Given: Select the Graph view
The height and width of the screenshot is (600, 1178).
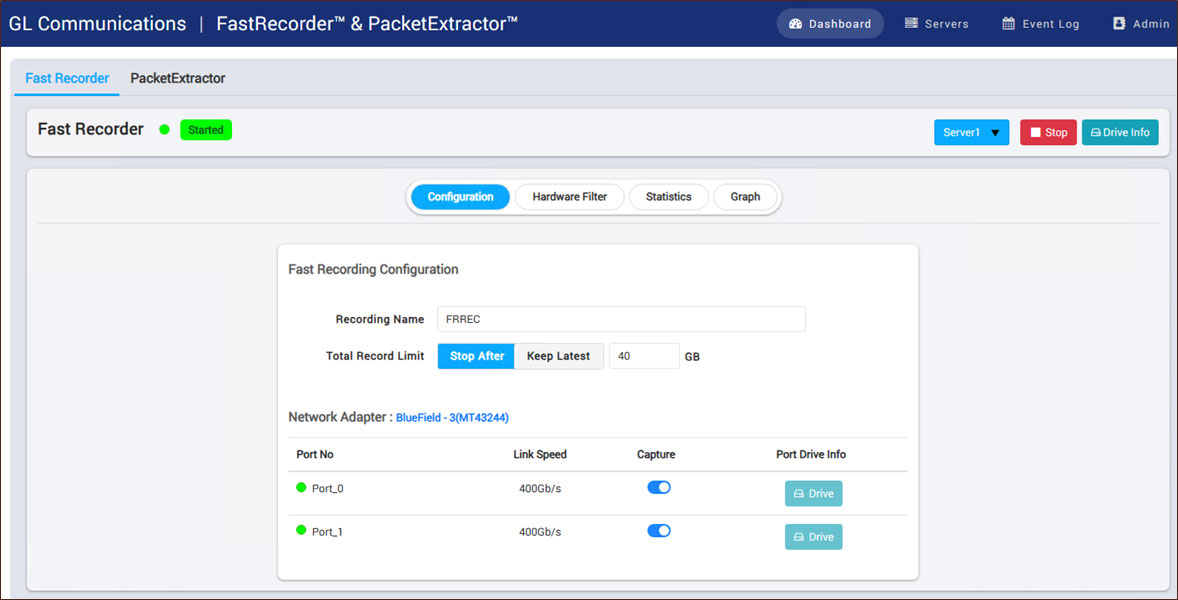Looking at the screenshot, I should pyautogui.click(x=745, y=197).
